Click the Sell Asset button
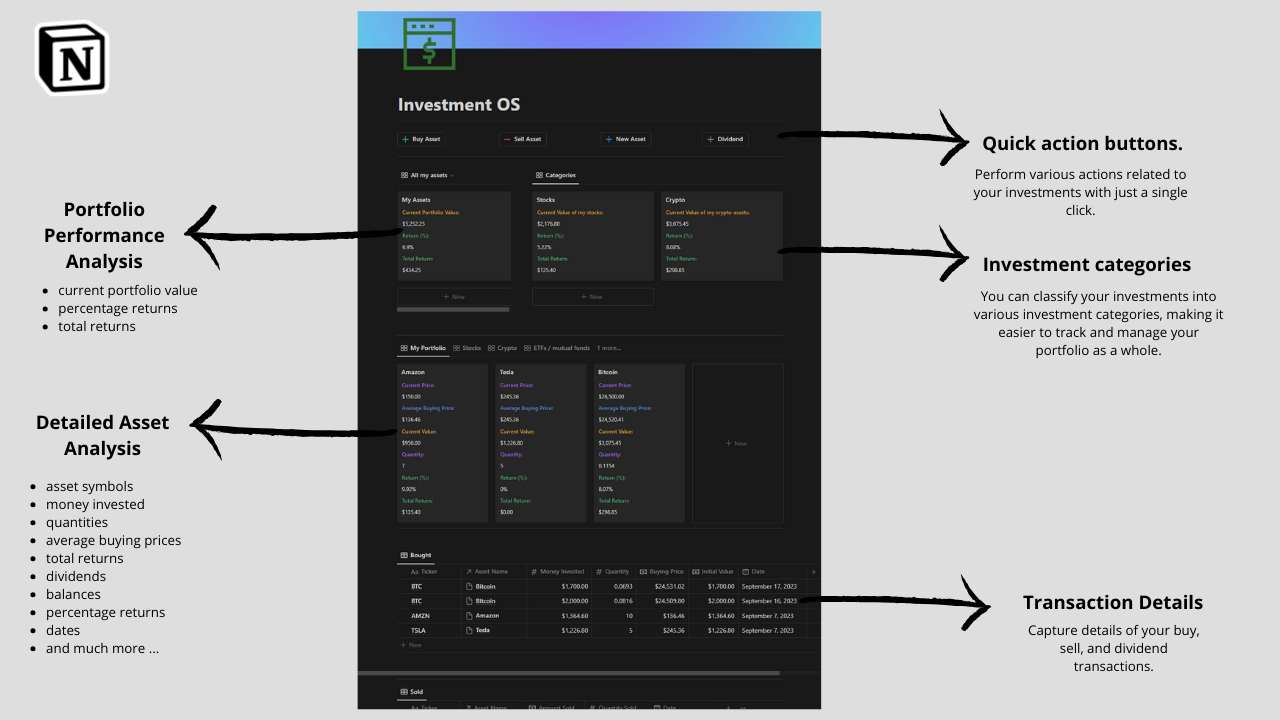 (522, 139)
